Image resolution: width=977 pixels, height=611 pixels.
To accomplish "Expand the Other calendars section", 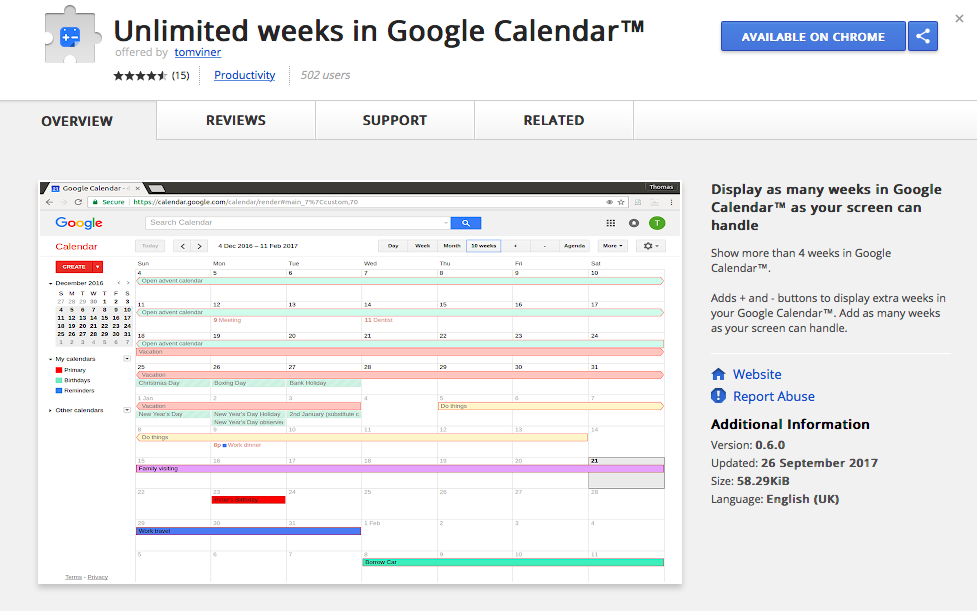I will [x=50, y=410].
